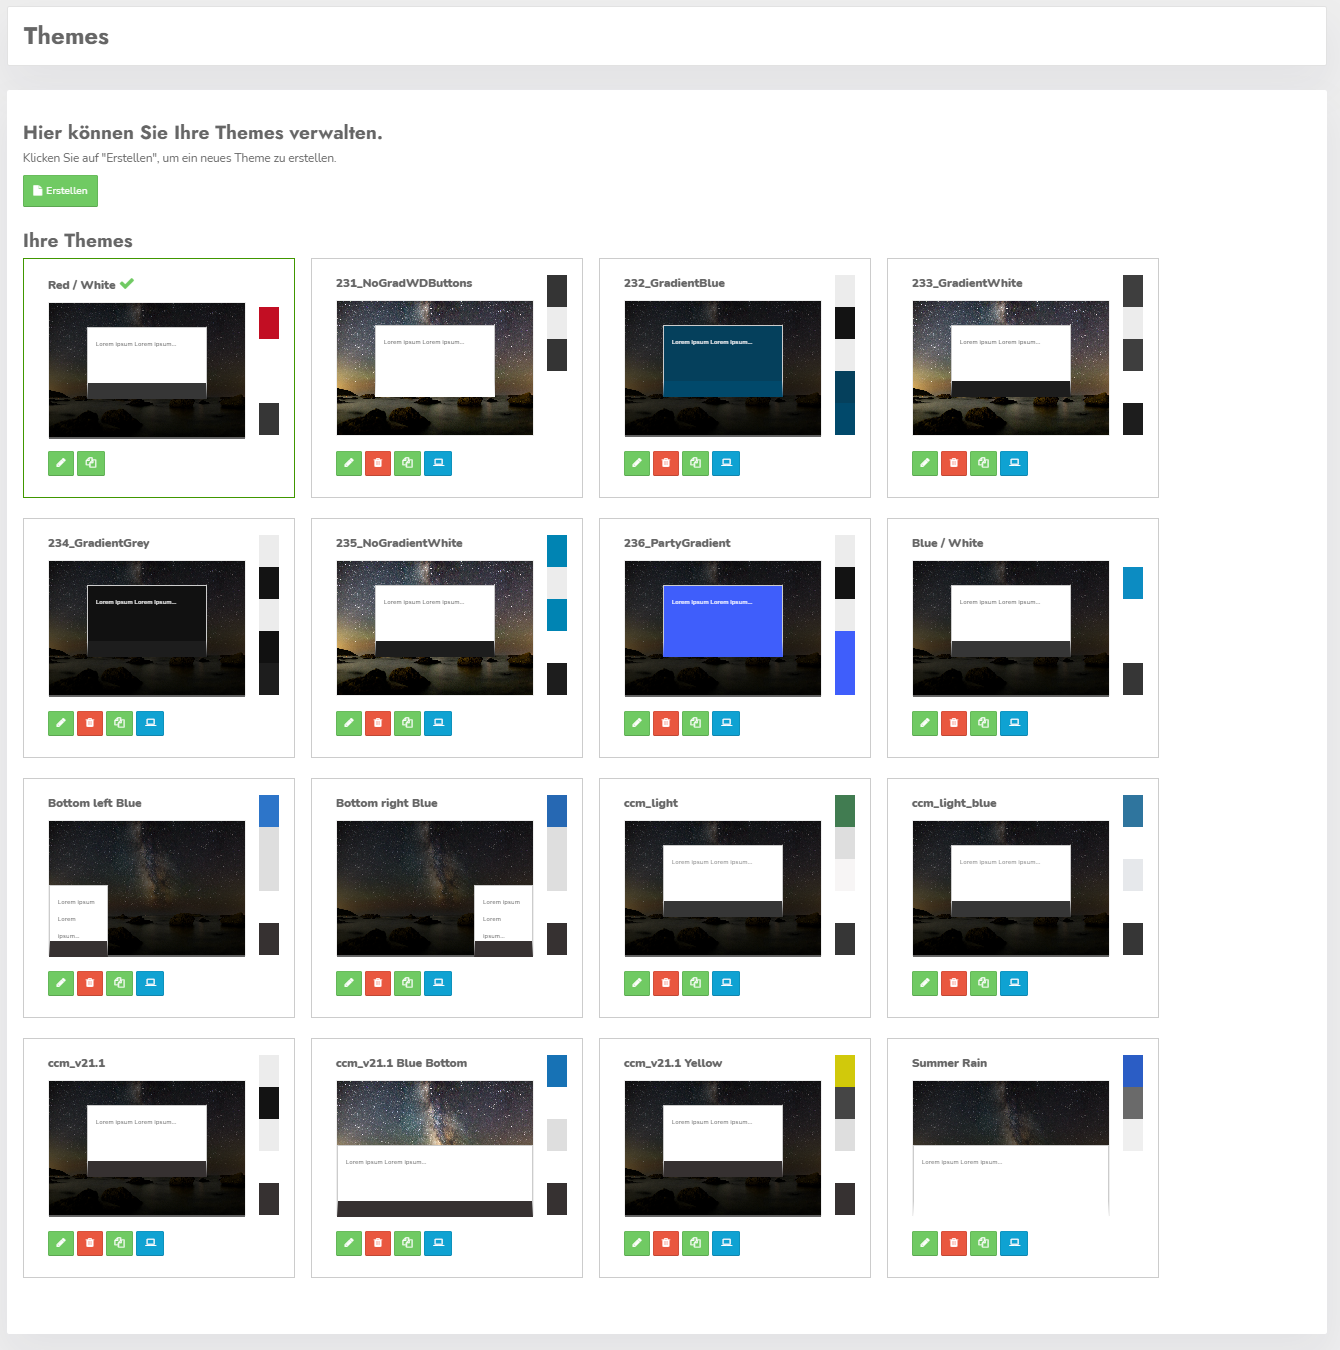Viewport: 1340px width, 1350px height.
Task: Click the Erstellen button
Action: (60, 191)
